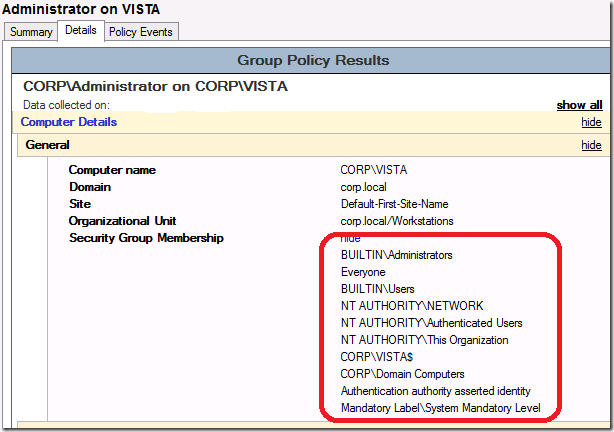
Task: Collapse the Security Group Membership list
Action: [350, 238]
